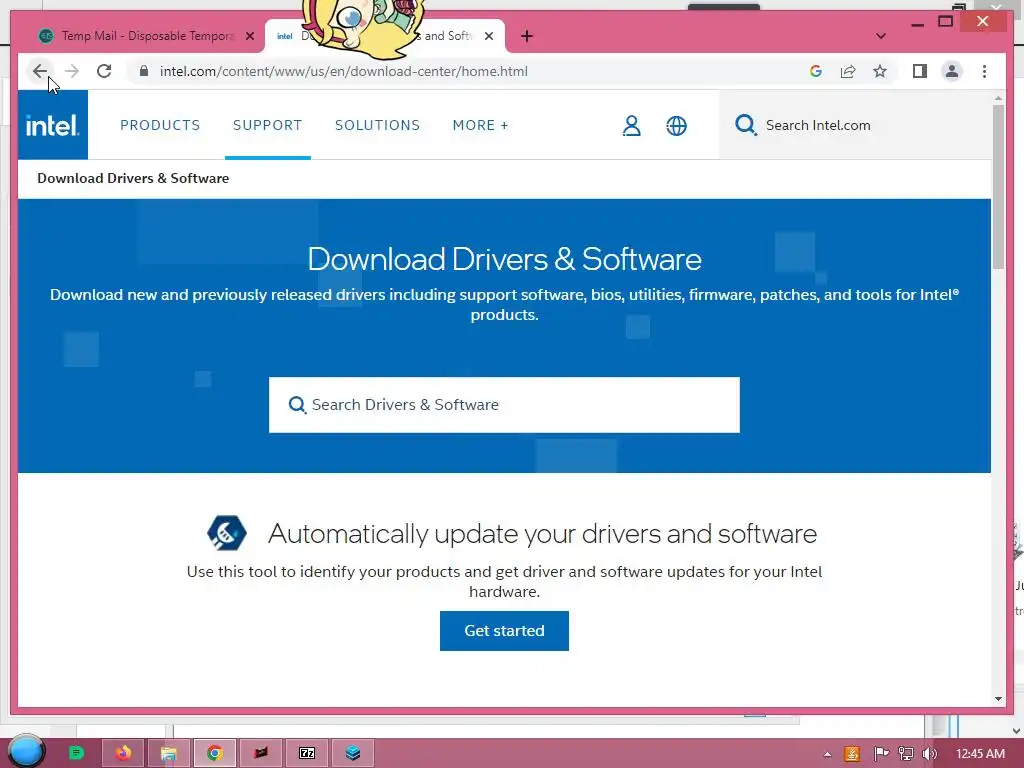1024x768 pixels.
Task: Click network tray icon
Action: (x=906, y=754)
